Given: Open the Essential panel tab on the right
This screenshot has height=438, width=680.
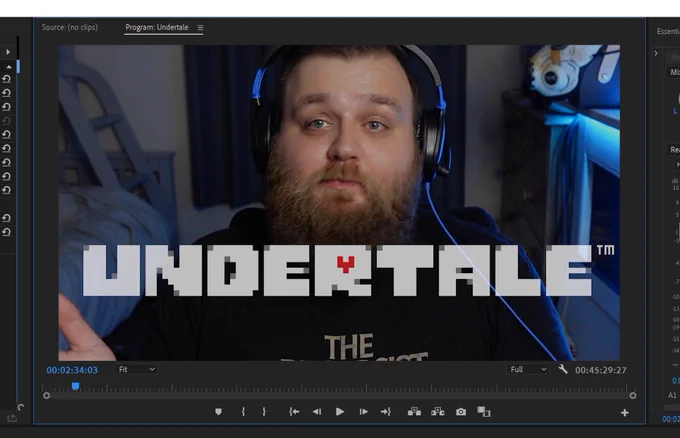Looking at the screenshot, I should [668, 31].
